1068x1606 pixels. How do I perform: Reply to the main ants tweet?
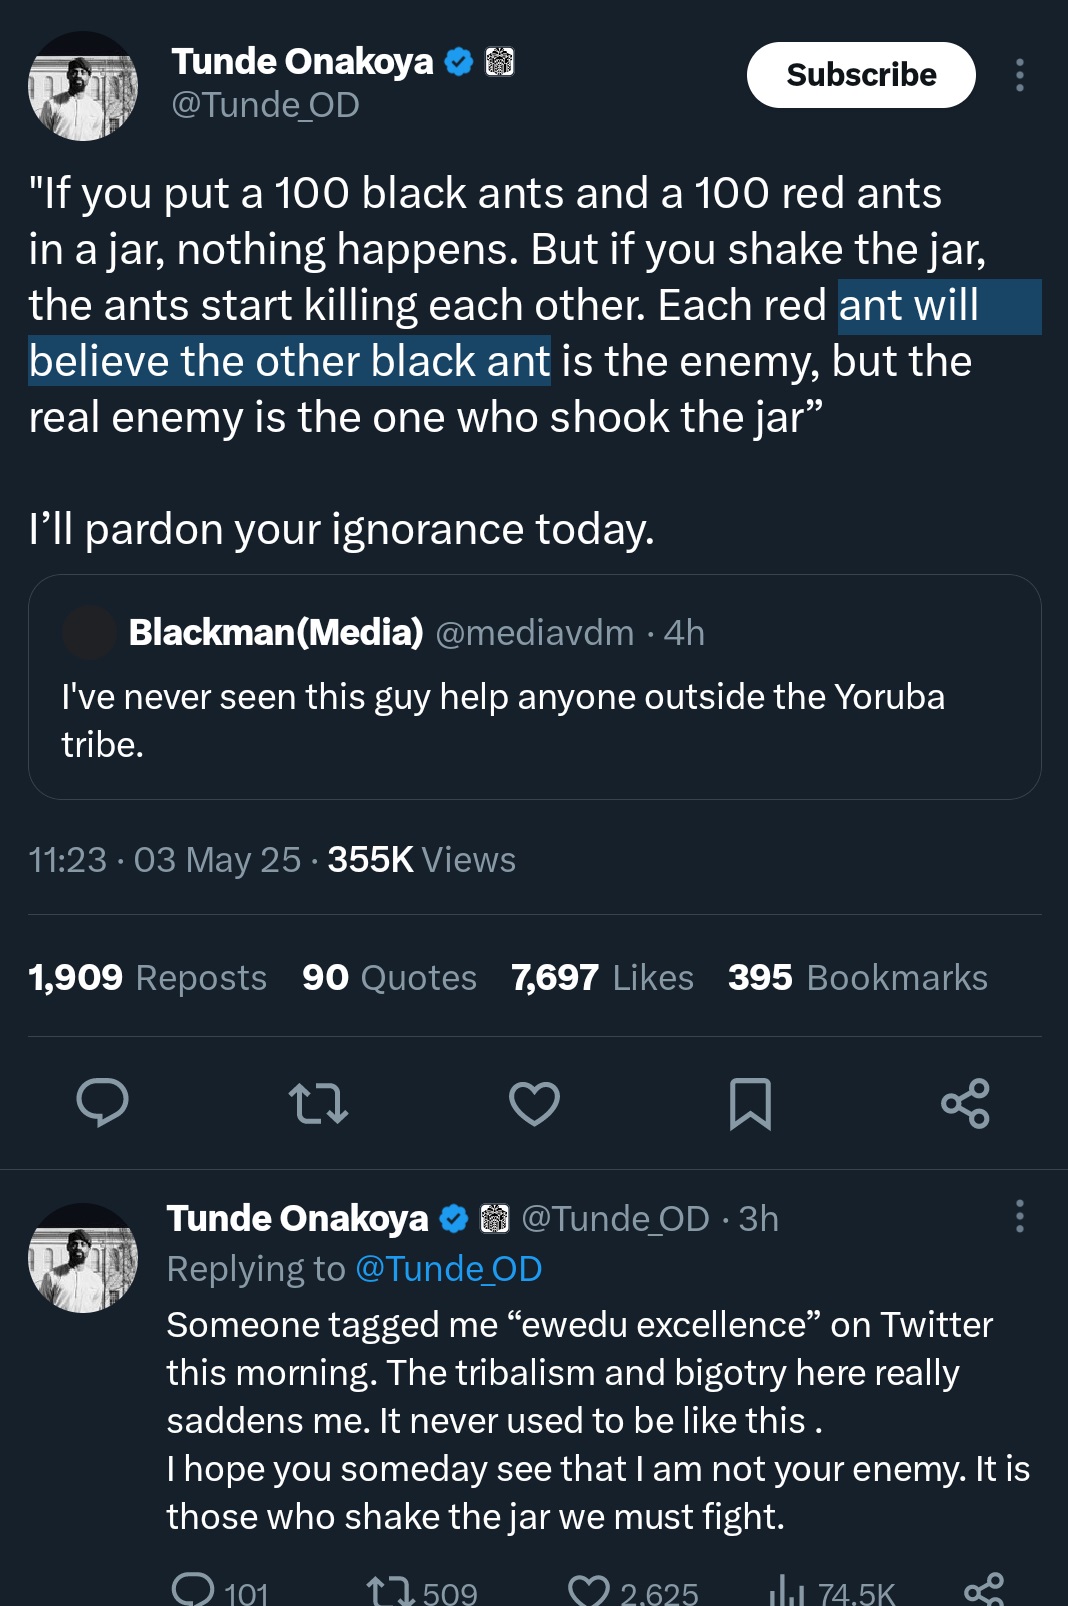tap(102, 1102)
